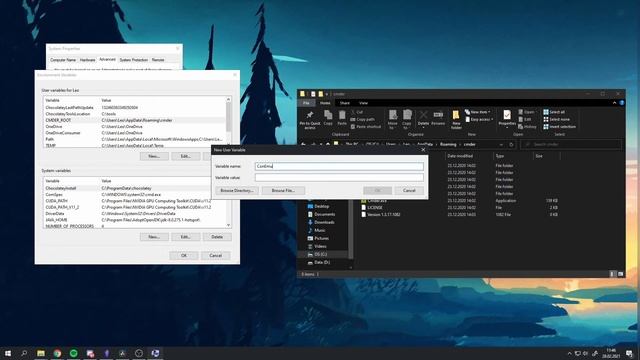
Task: Select the Hardware tab in System Properties
Action: coord(87,60)
